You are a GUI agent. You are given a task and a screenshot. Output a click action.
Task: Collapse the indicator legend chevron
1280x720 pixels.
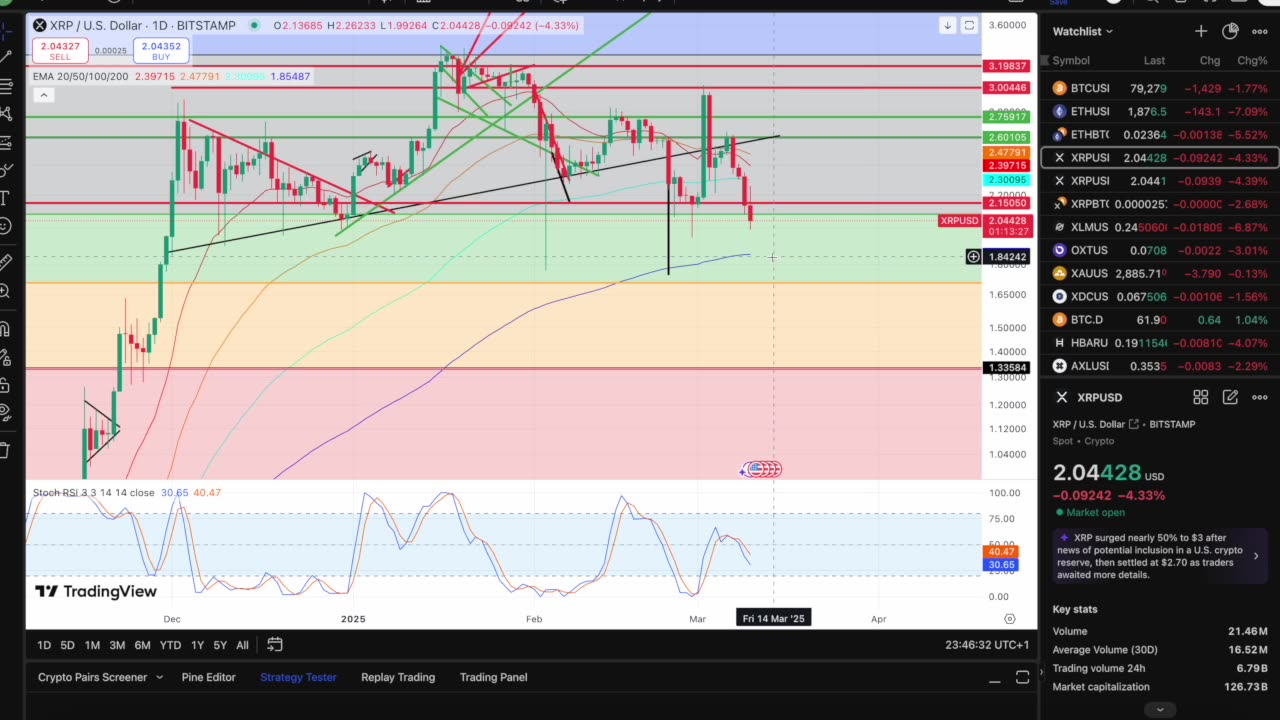(43, 96)
